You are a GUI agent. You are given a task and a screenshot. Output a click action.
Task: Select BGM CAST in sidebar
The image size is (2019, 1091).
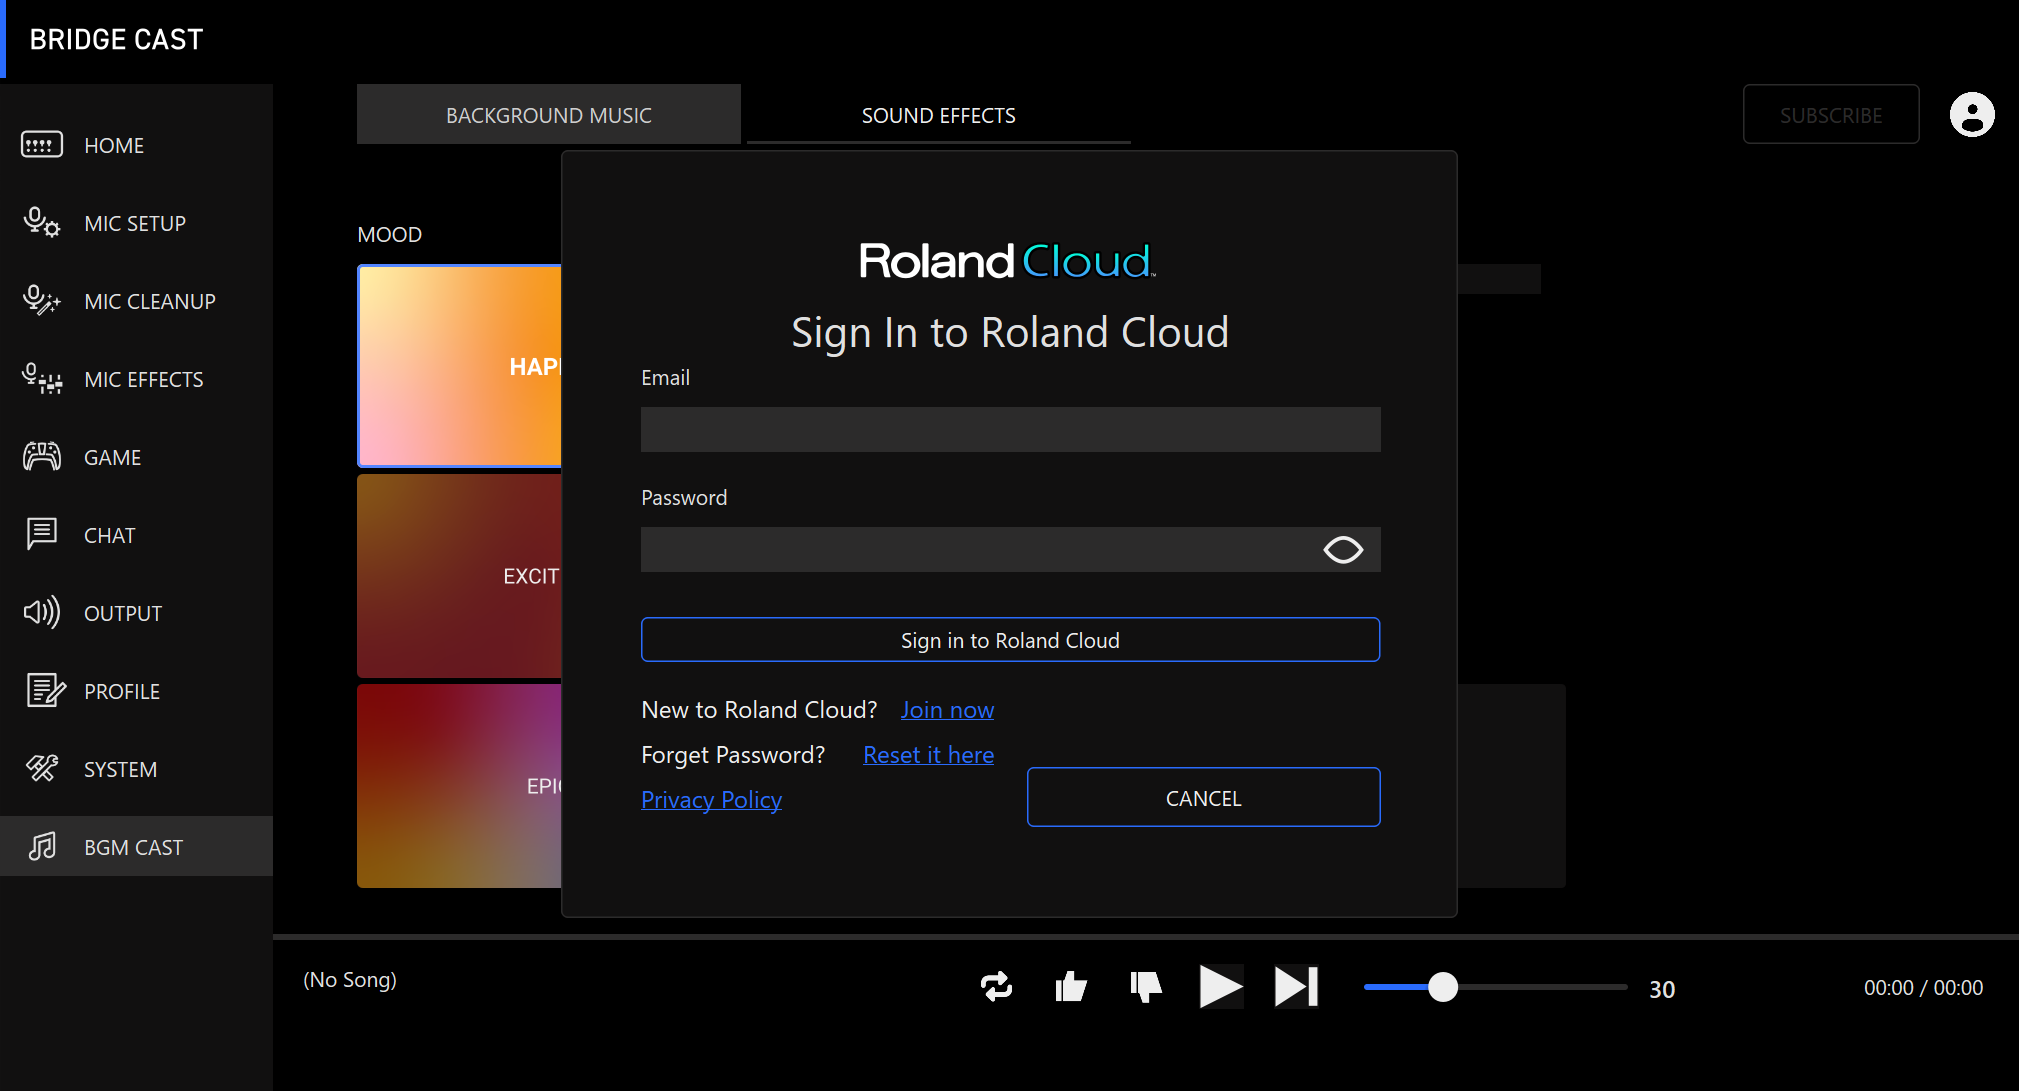136,846
